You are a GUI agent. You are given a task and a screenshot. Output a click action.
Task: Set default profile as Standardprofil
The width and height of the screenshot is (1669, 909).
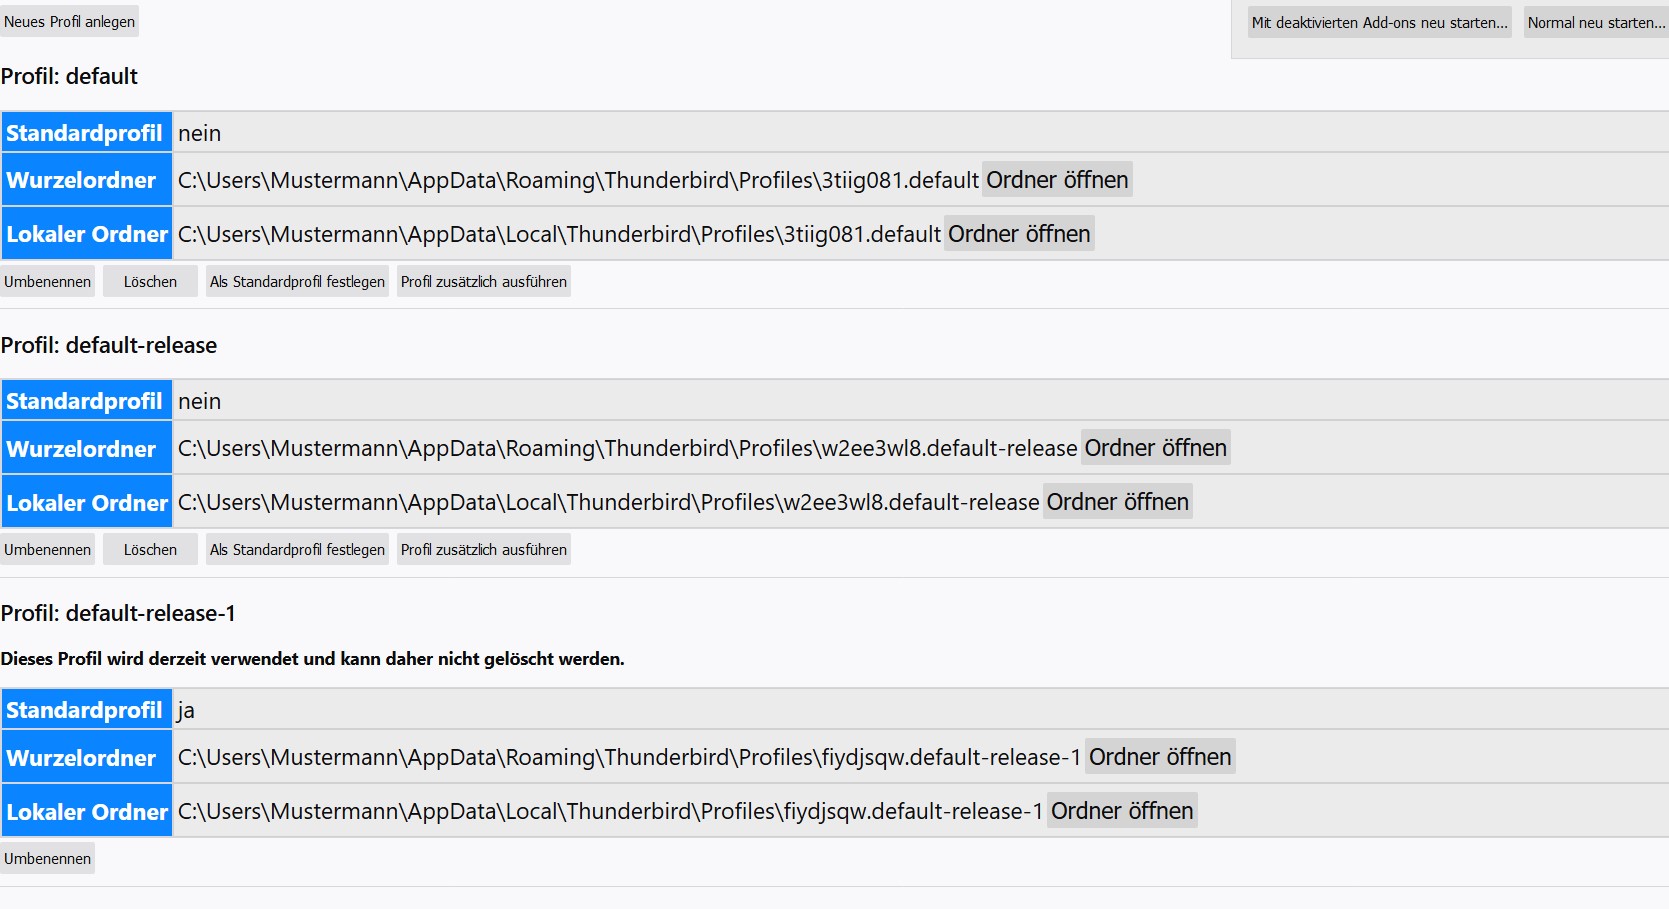point(297,282)
